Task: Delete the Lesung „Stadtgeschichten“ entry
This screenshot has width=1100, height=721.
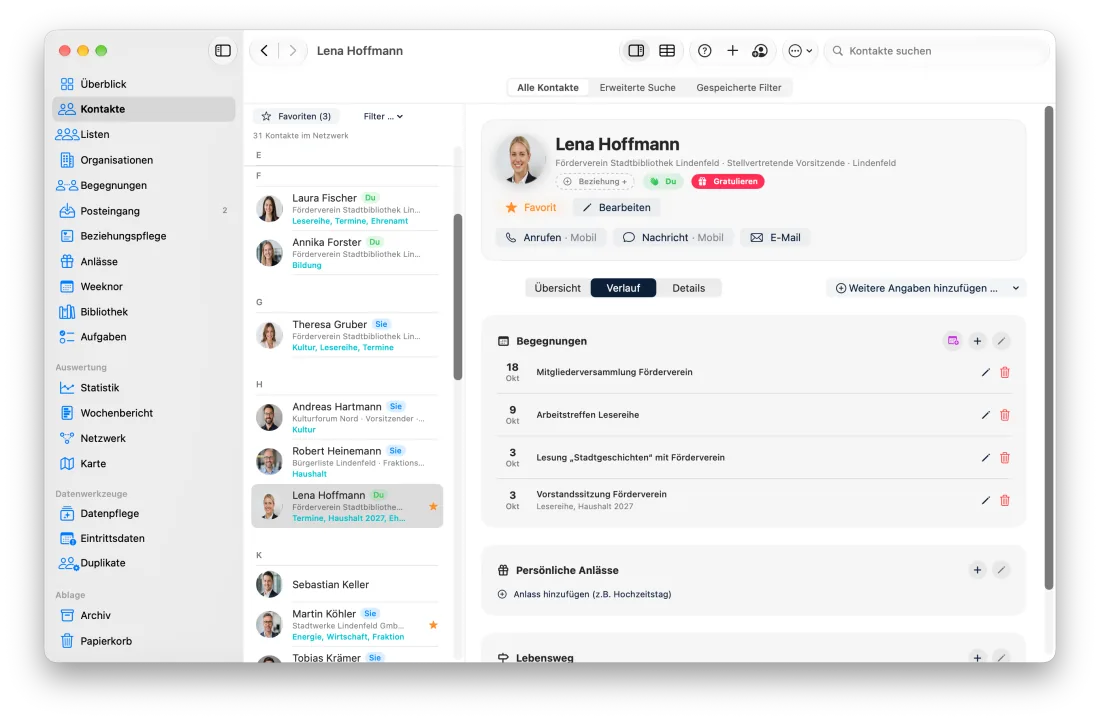Action: [1005, 458]
